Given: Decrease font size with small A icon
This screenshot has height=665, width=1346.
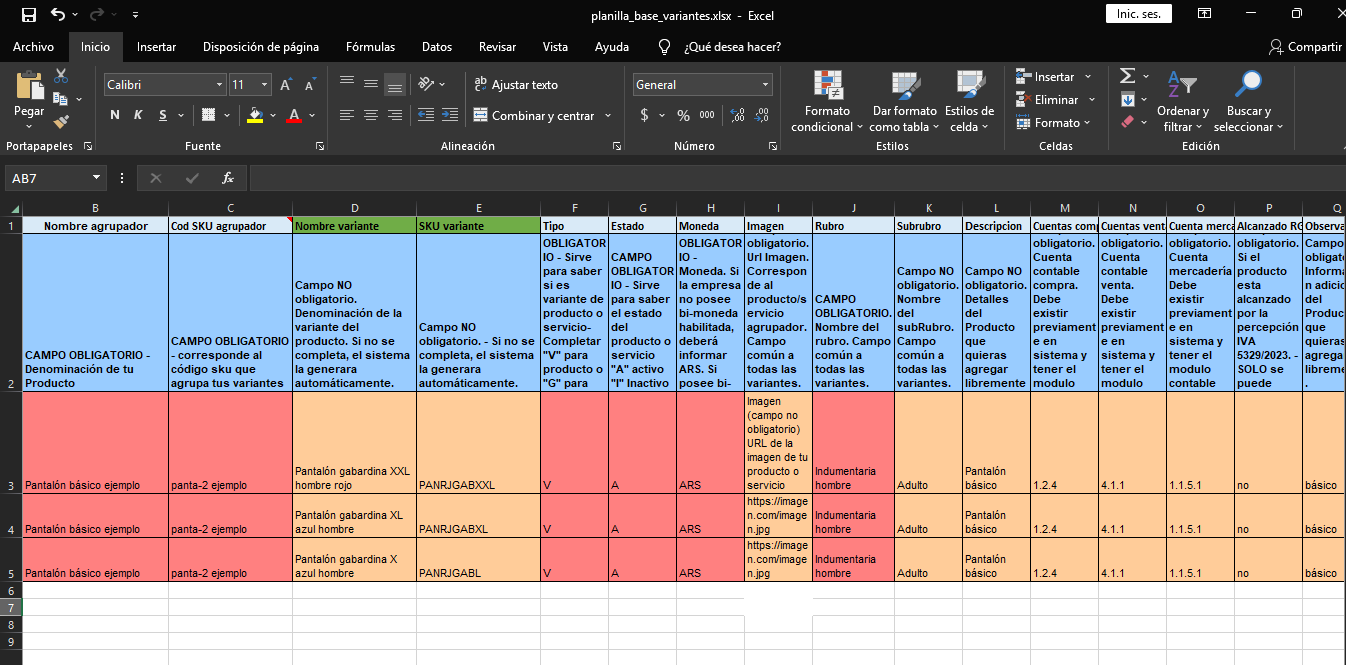Looking at the screenshot, I should [x=310, y=85].
